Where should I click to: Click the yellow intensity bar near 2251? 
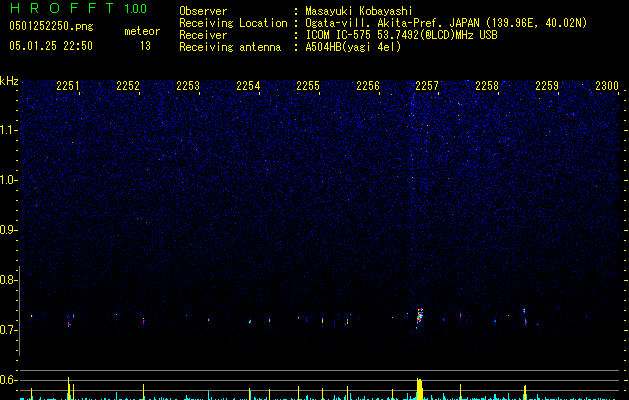pyautogui.click(x=69, y=388)
